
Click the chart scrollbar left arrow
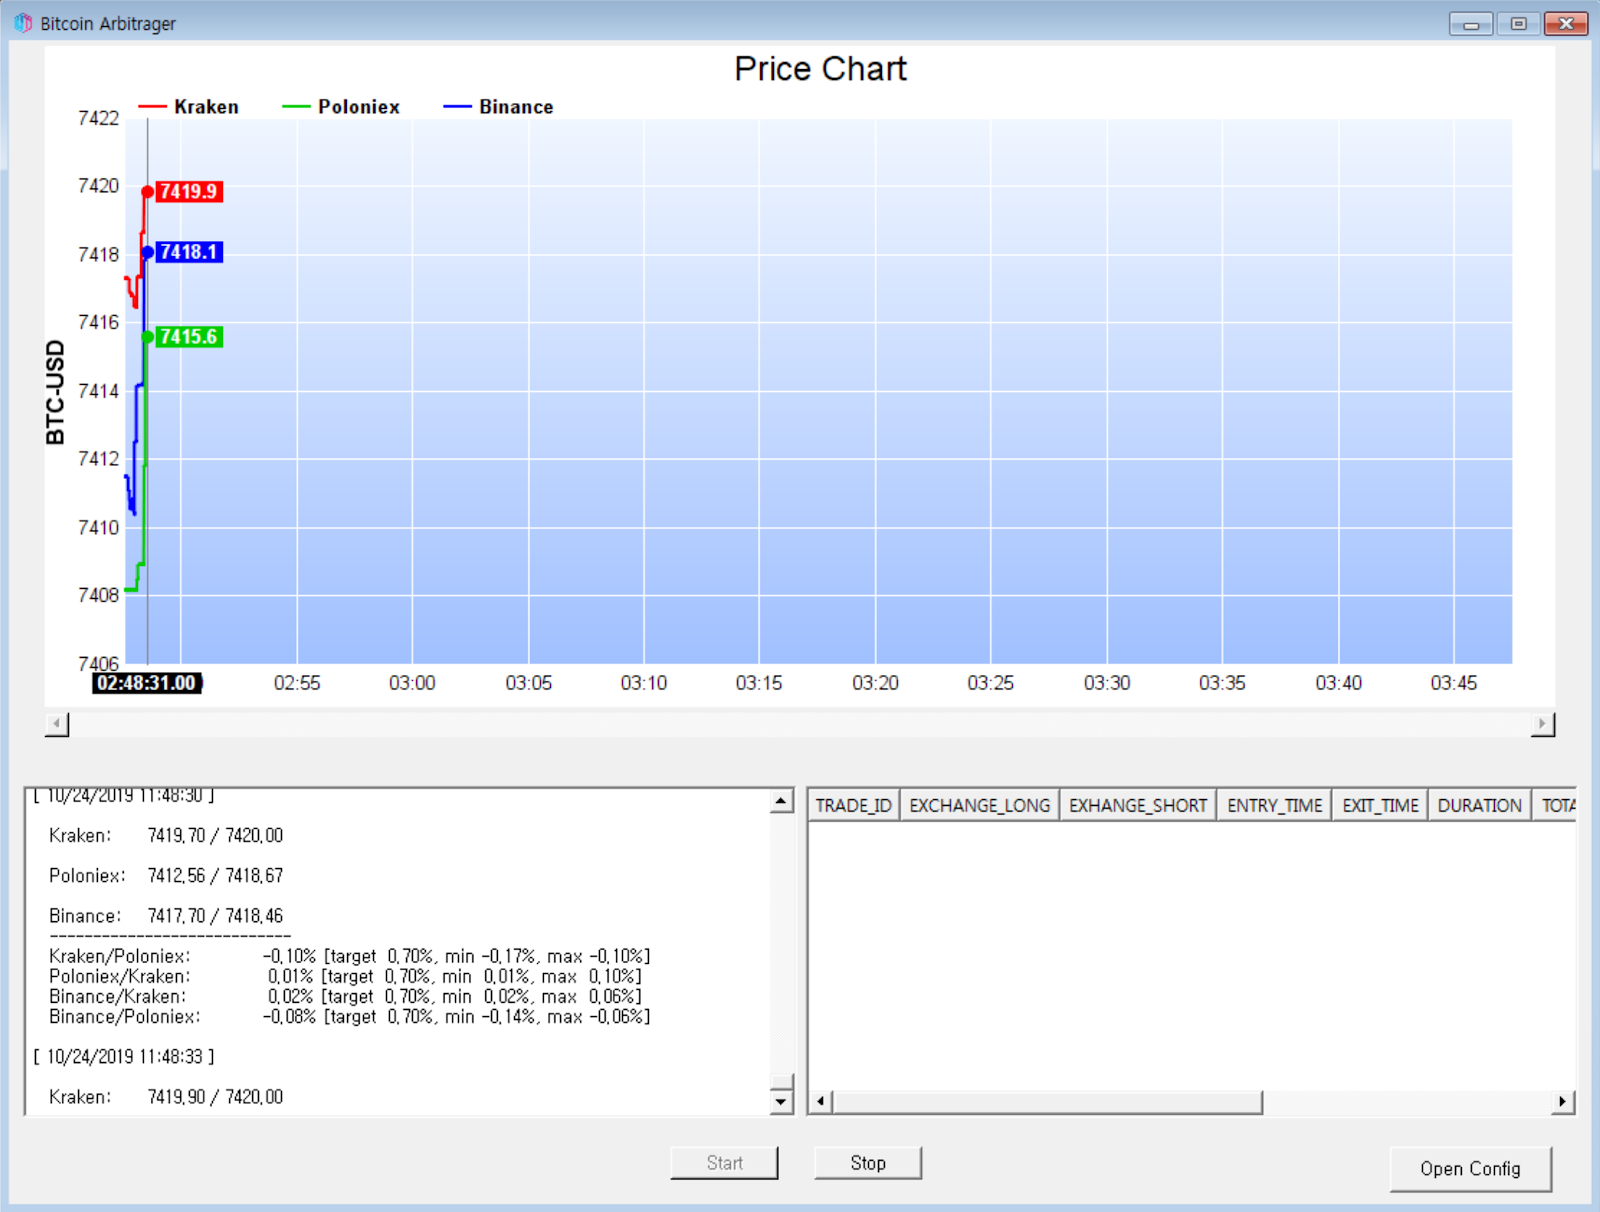coord(57,724)
